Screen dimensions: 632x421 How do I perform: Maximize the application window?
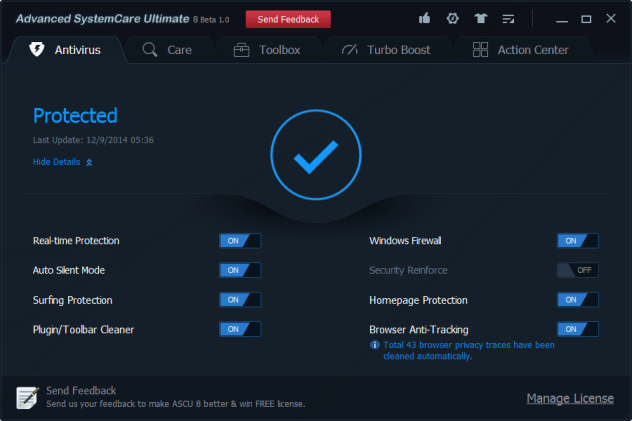pos(586,19)
